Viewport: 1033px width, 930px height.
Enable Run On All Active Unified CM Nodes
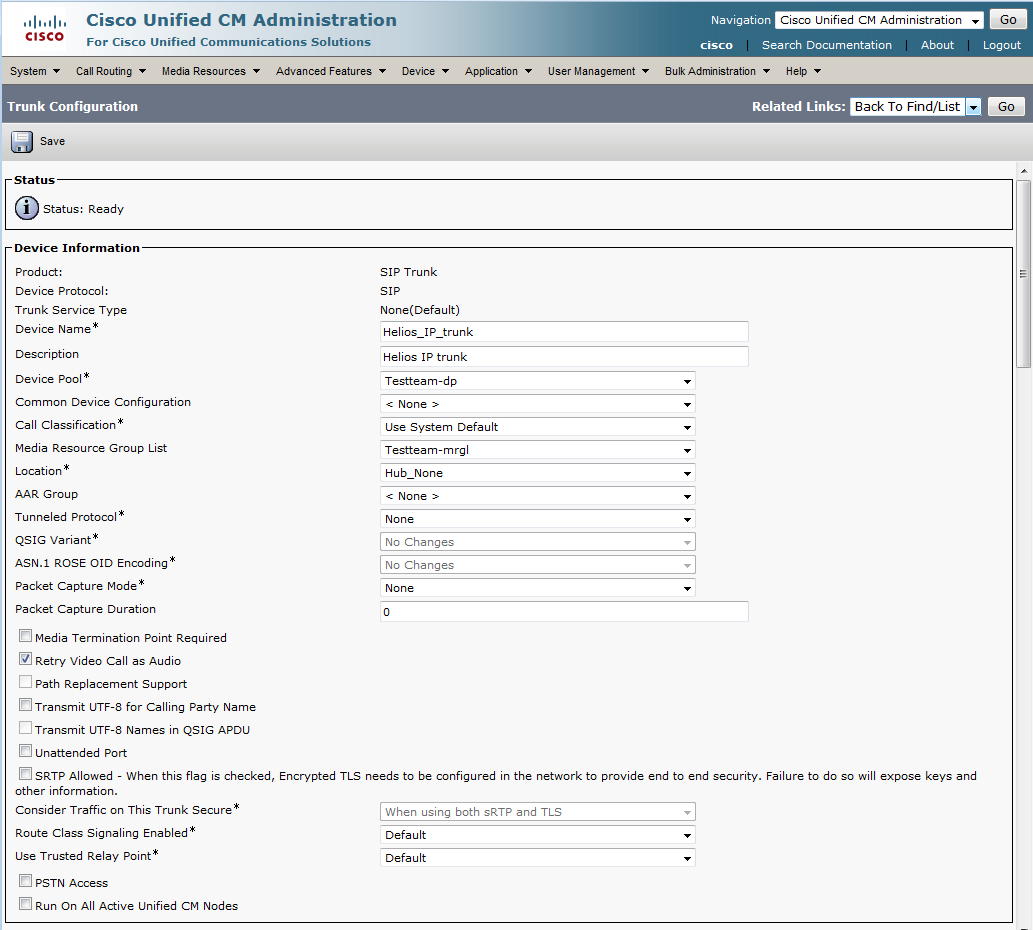click(x=26, y=905)
